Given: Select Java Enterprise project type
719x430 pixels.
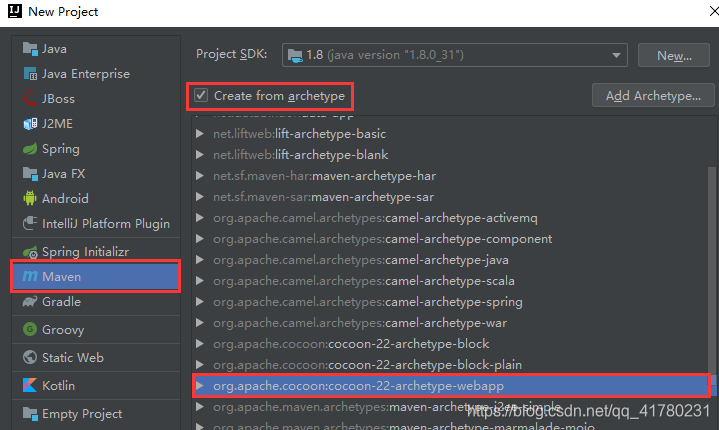Looking at the screenshot, I should point(96,74).
